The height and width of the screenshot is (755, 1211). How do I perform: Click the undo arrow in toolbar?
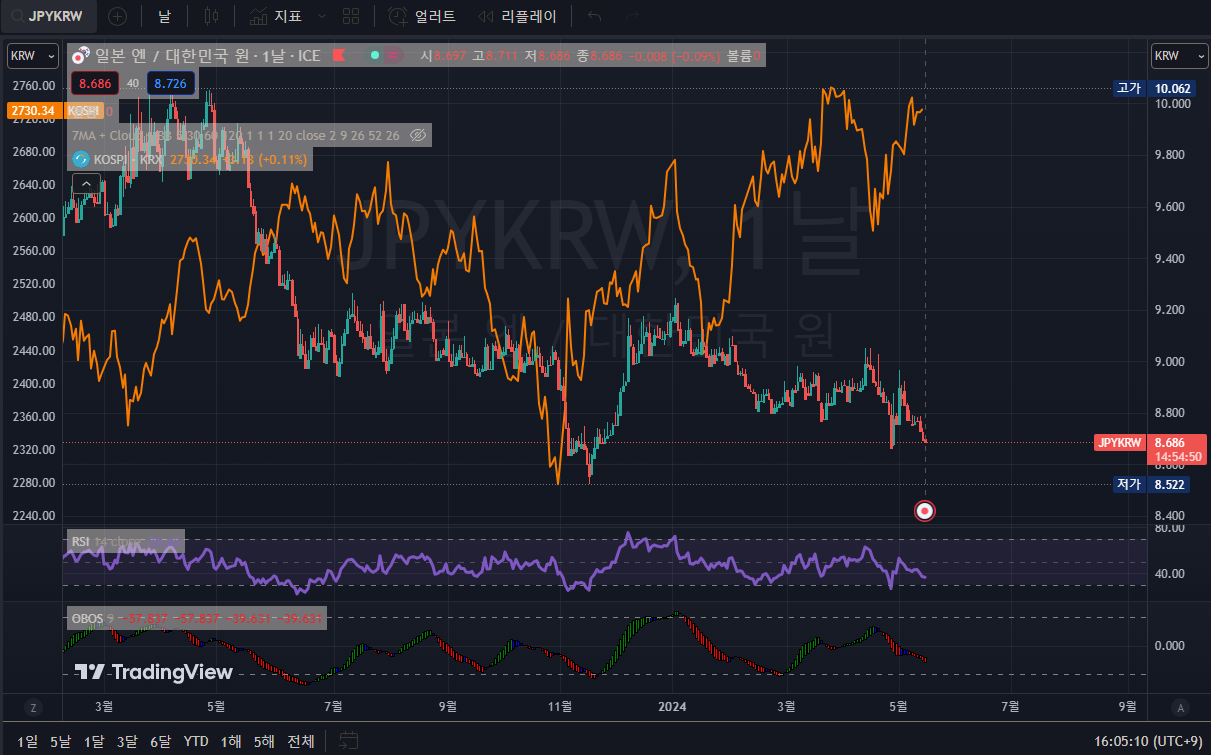[x=595, y=16]
